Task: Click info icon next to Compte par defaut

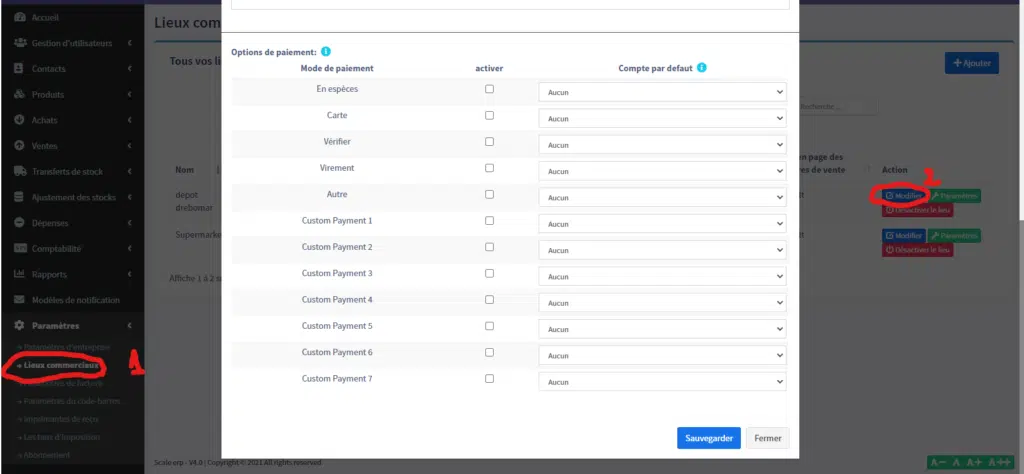Action: coord(702,68)
